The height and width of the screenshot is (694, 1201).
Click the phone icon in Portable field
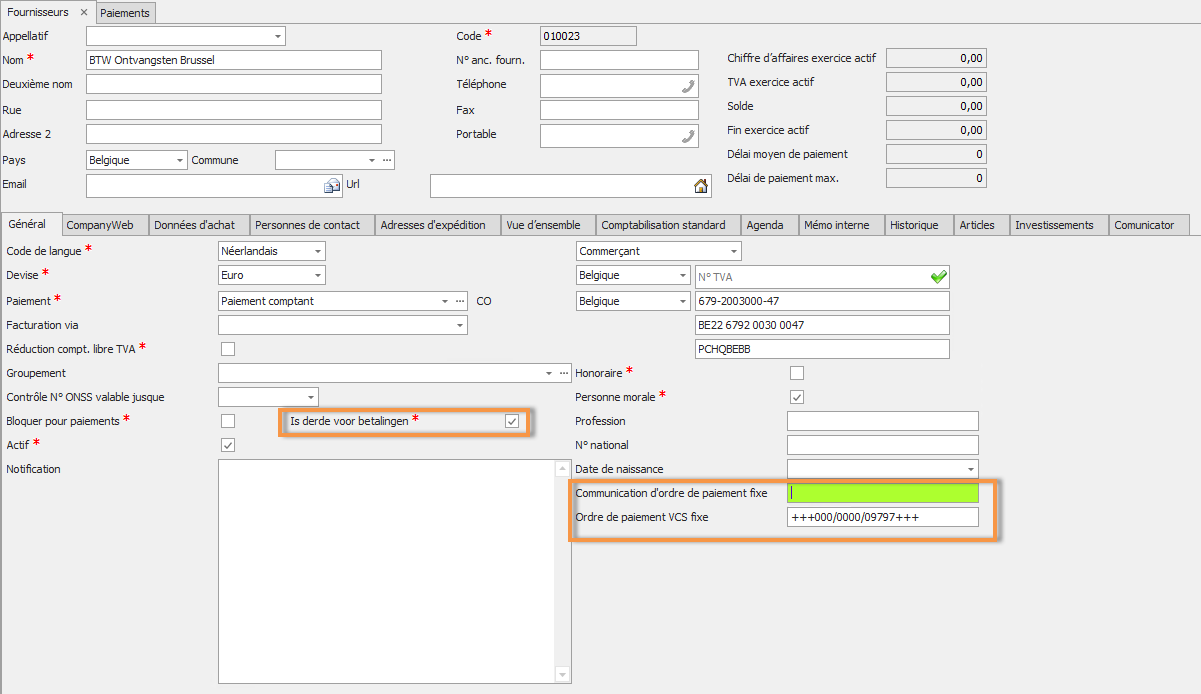tap(688, 136)
